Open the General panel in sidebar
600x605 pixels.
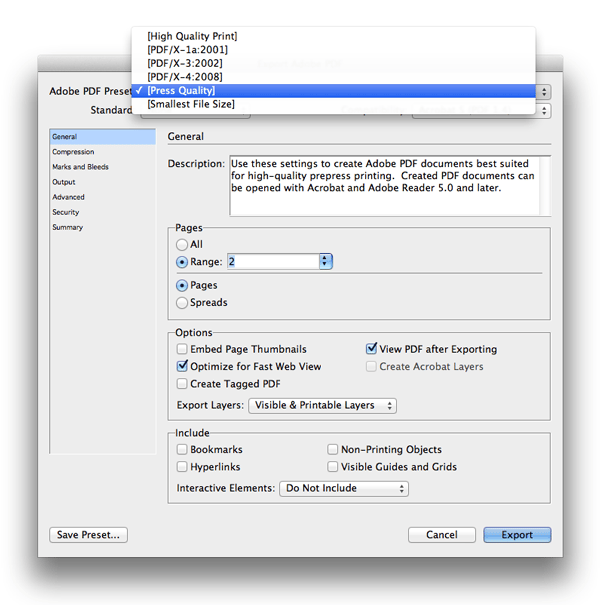coord(103,137)
